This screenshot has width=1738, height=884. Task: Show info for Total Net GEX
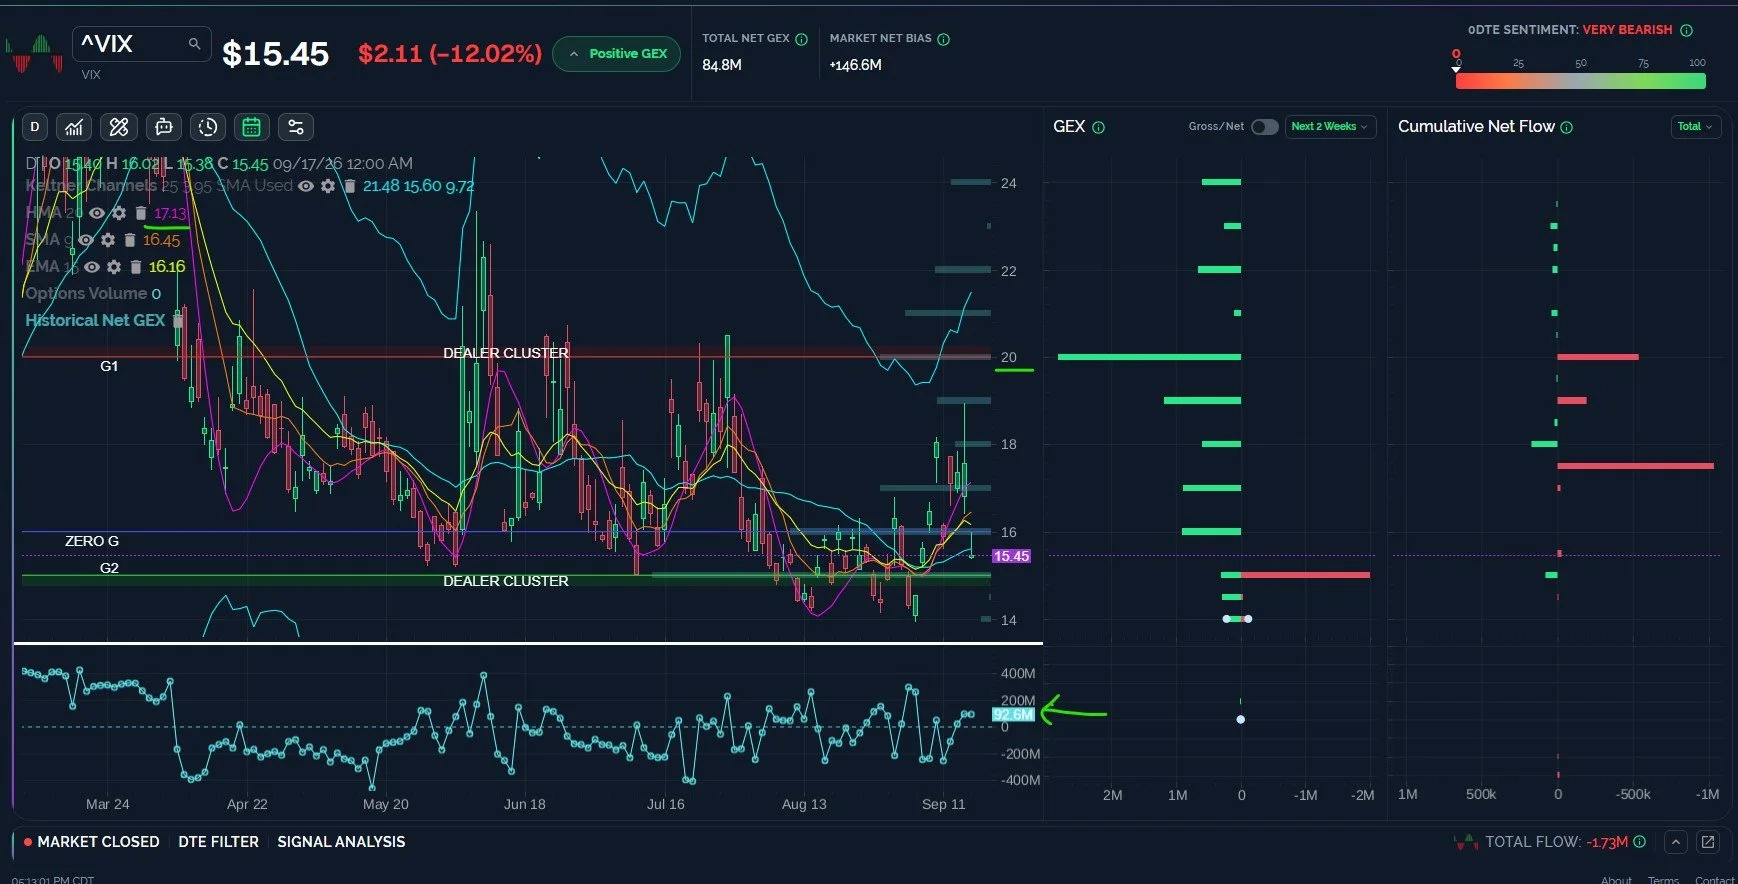[801, 39]
